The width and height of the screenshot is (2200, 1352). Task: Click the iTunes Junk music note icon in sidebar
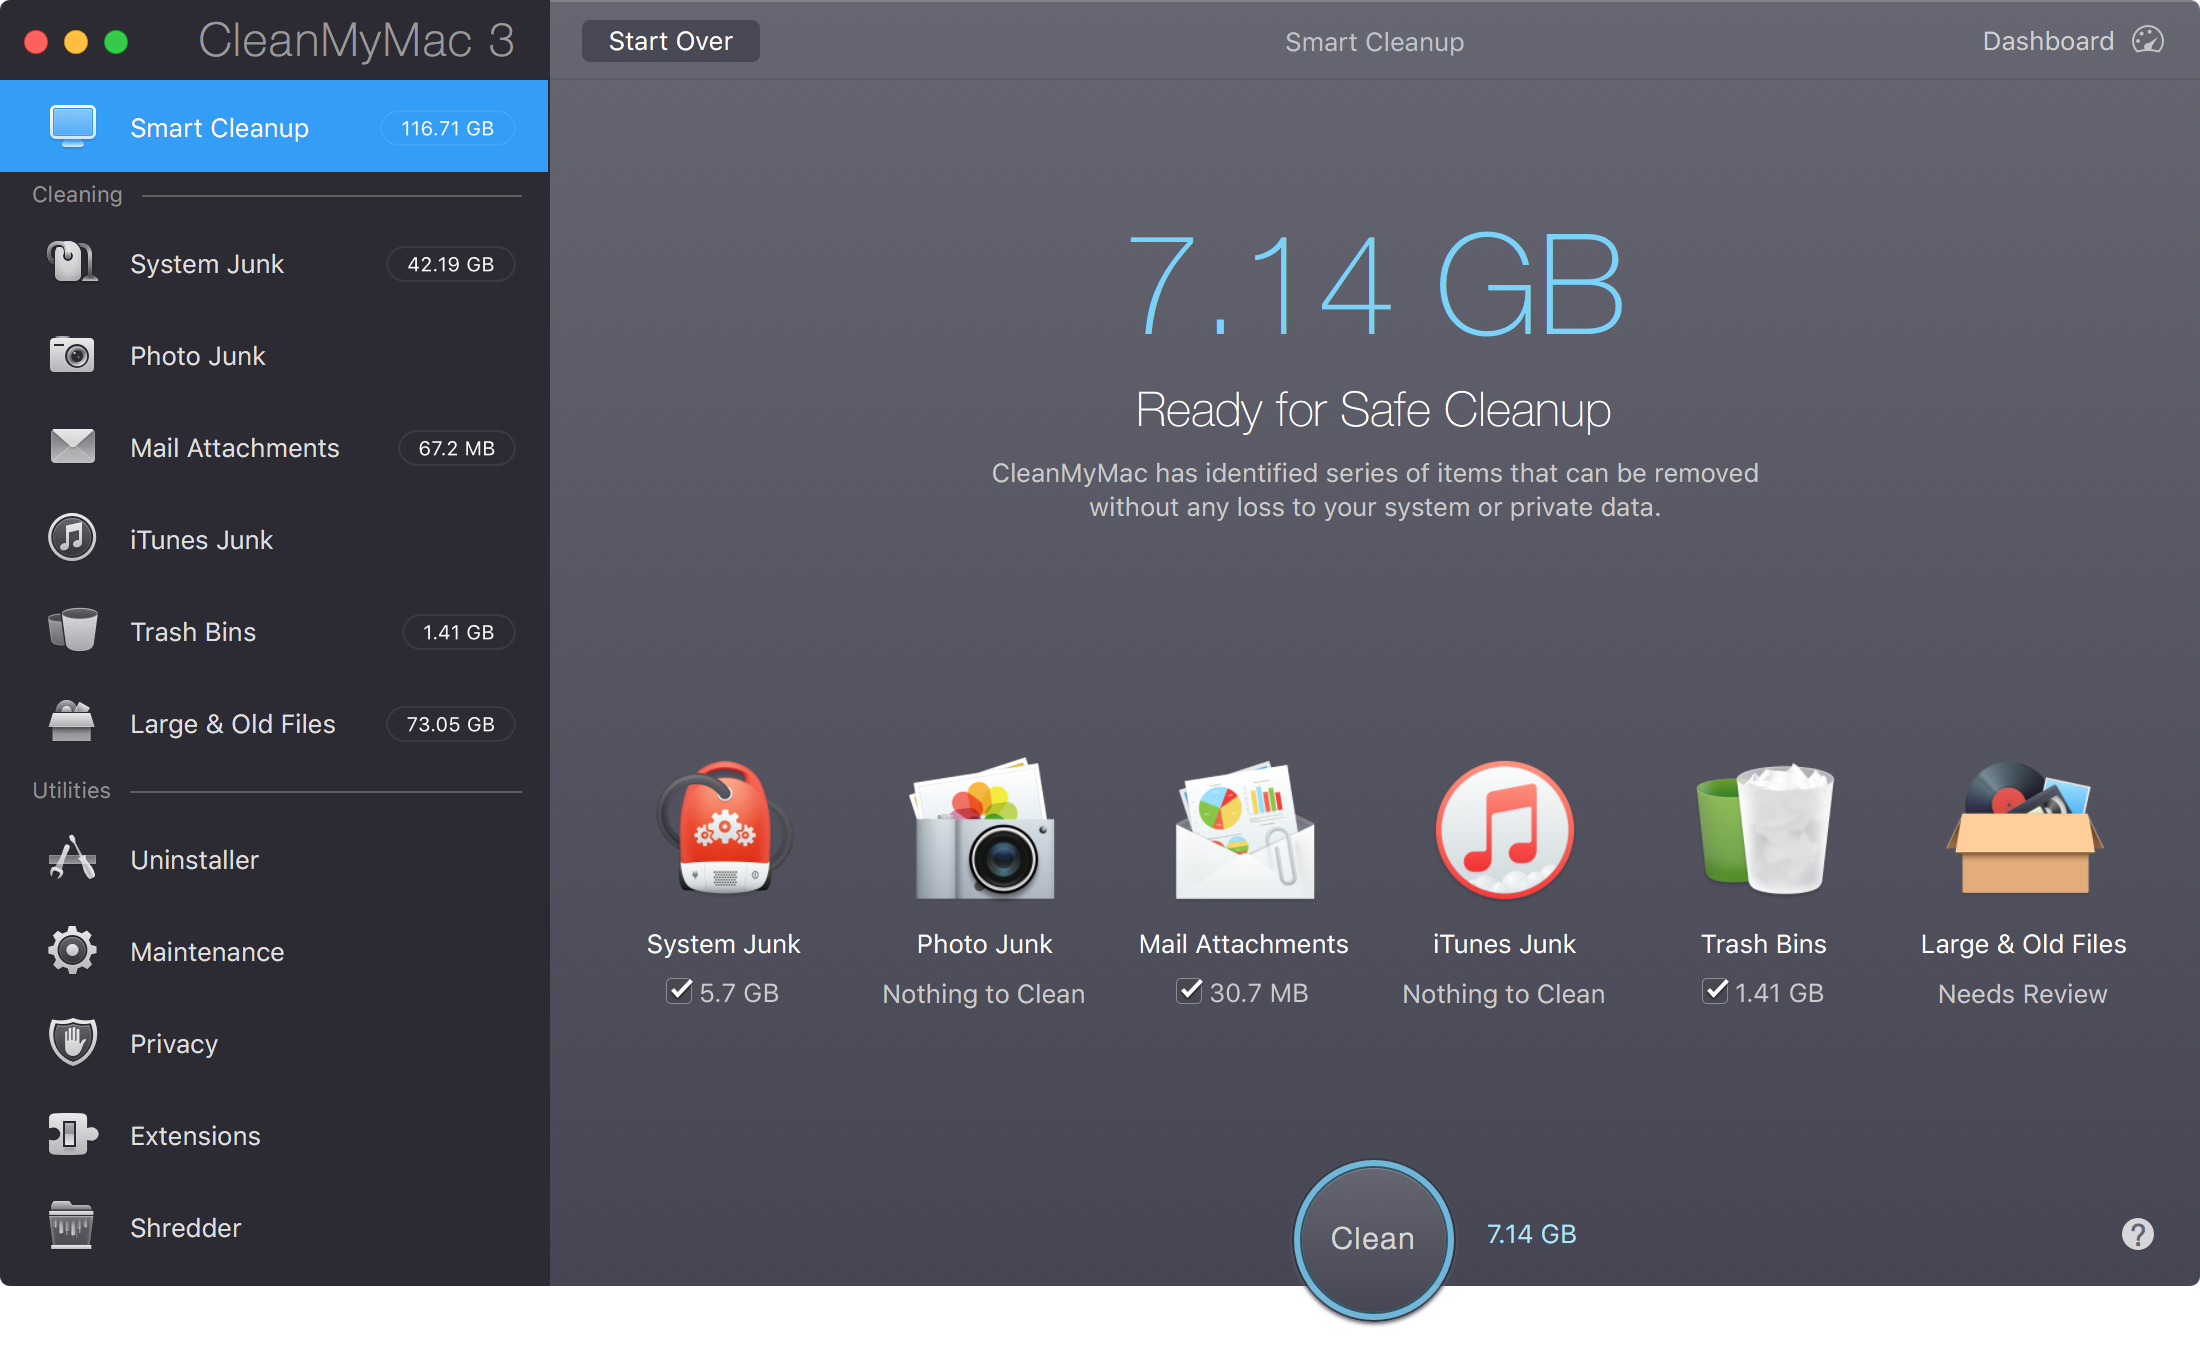72,539
